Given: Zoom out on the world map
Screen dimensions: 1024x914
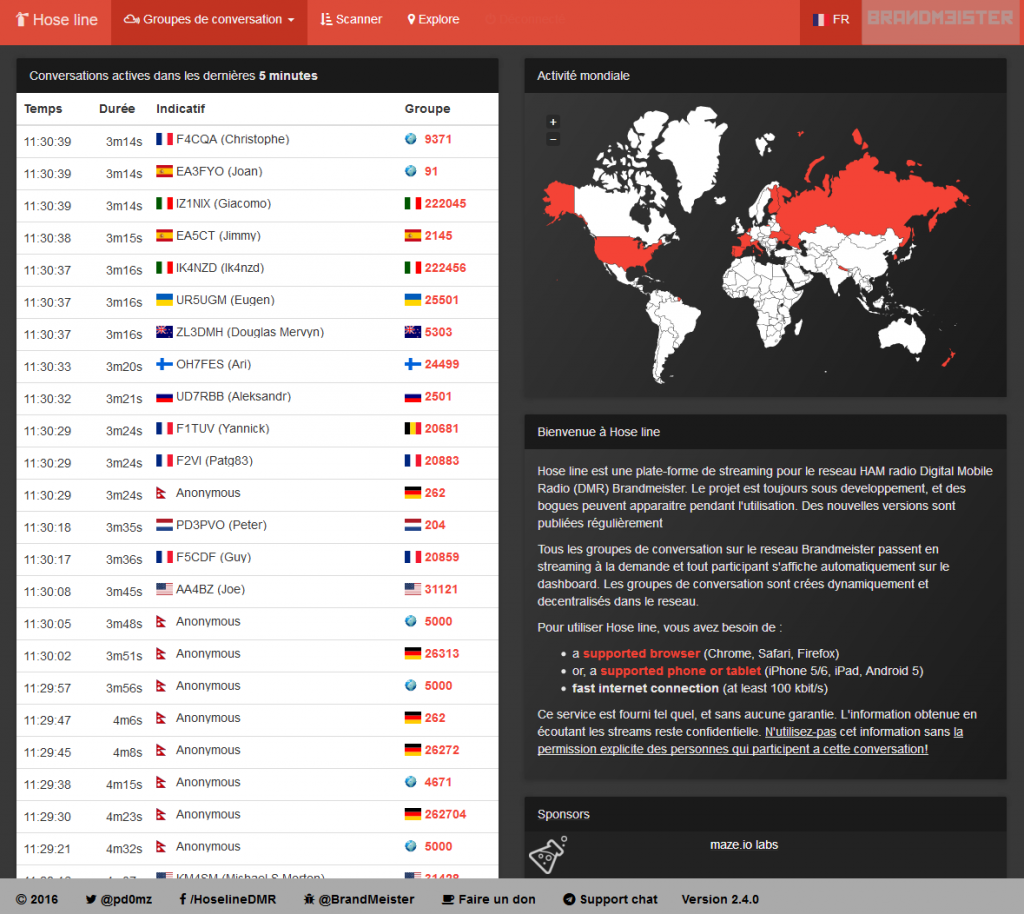Looking at the screenshot, I should pos(553,139).
